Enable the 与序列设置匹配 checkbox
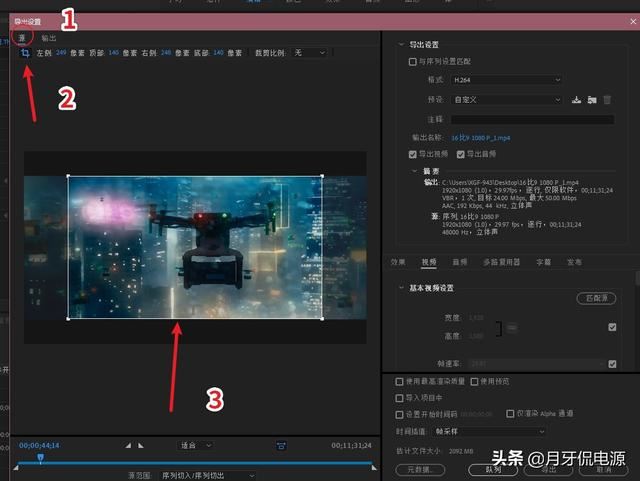The image size is (640, 481). click(x=412, y=62)
